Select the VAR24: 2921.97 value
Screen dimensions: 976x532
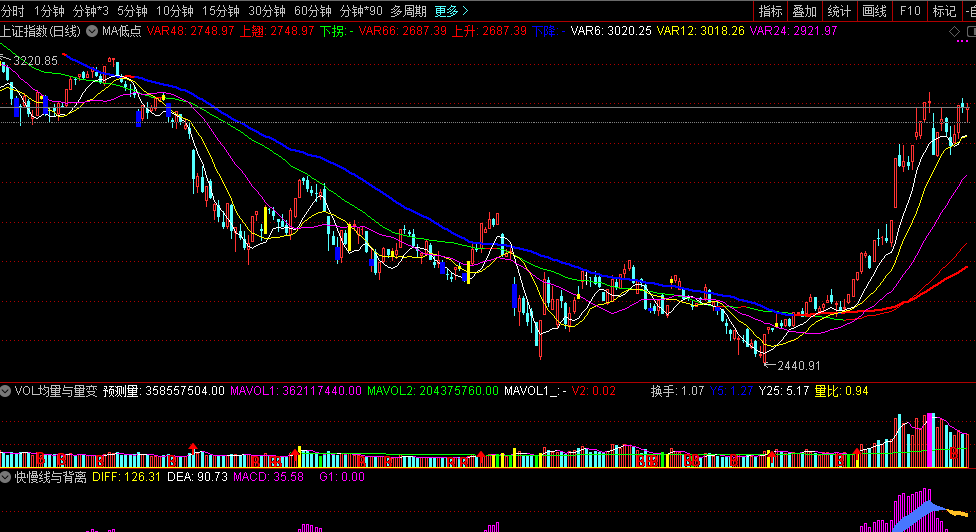tap(794, 31)
